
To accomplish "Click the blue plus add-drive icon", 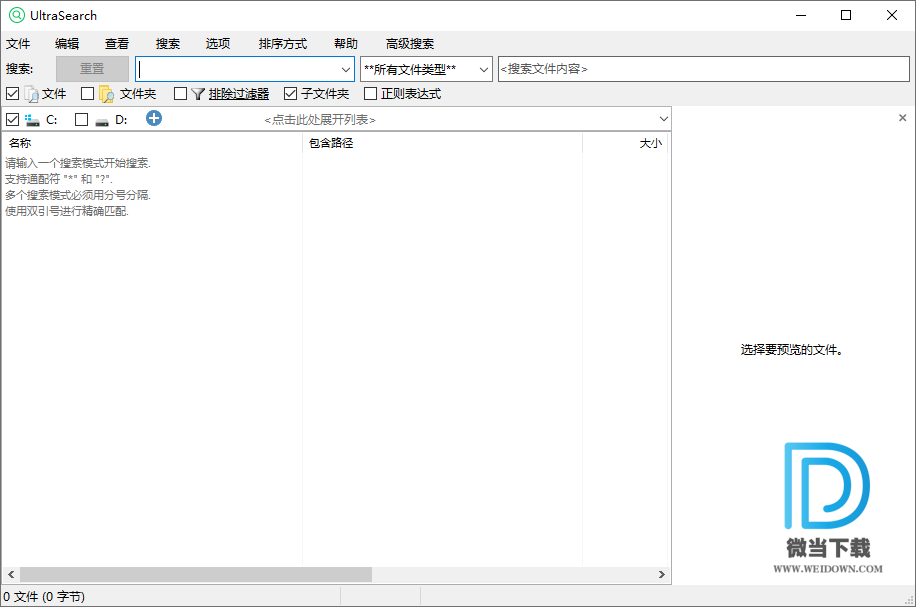I will (154, 119).
